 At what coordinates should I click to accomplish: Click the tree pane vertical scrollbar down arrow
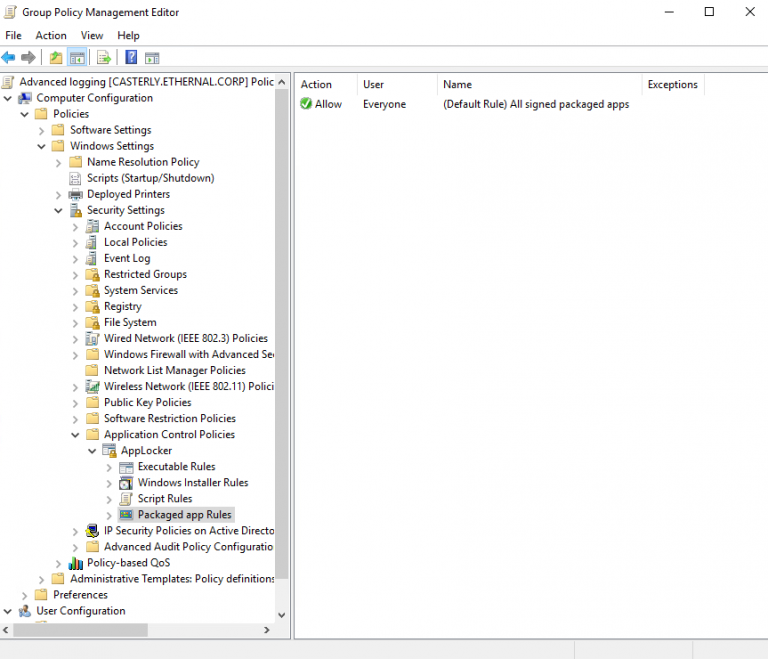click(x=282, y=615)
